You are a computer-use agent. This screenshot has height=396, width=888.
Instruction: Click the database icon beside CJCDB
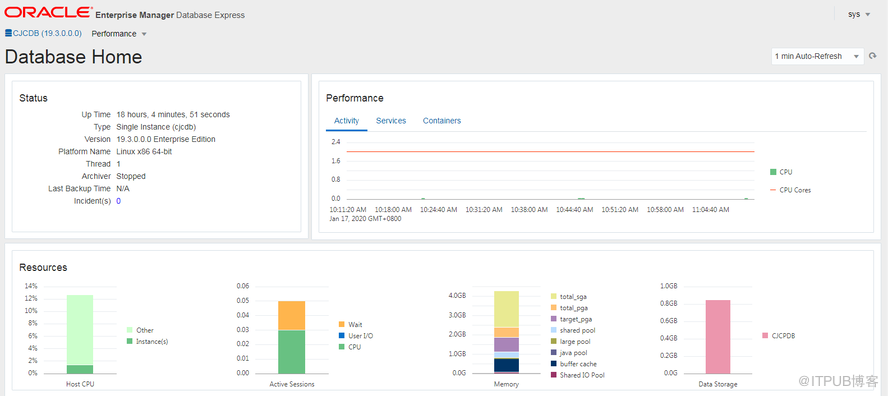(8, 33)
